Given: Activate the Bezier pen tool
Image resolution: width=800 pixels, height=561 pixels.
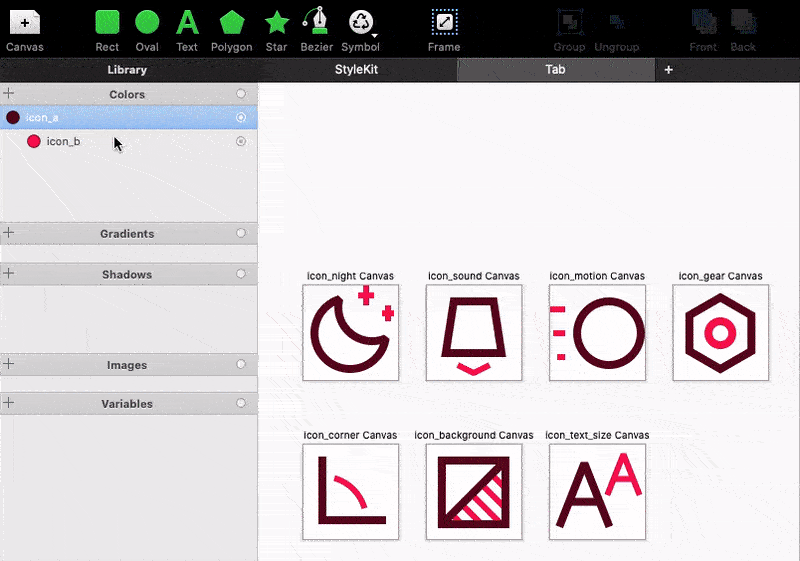Looking at the screenshot, I should coord(317,22).
